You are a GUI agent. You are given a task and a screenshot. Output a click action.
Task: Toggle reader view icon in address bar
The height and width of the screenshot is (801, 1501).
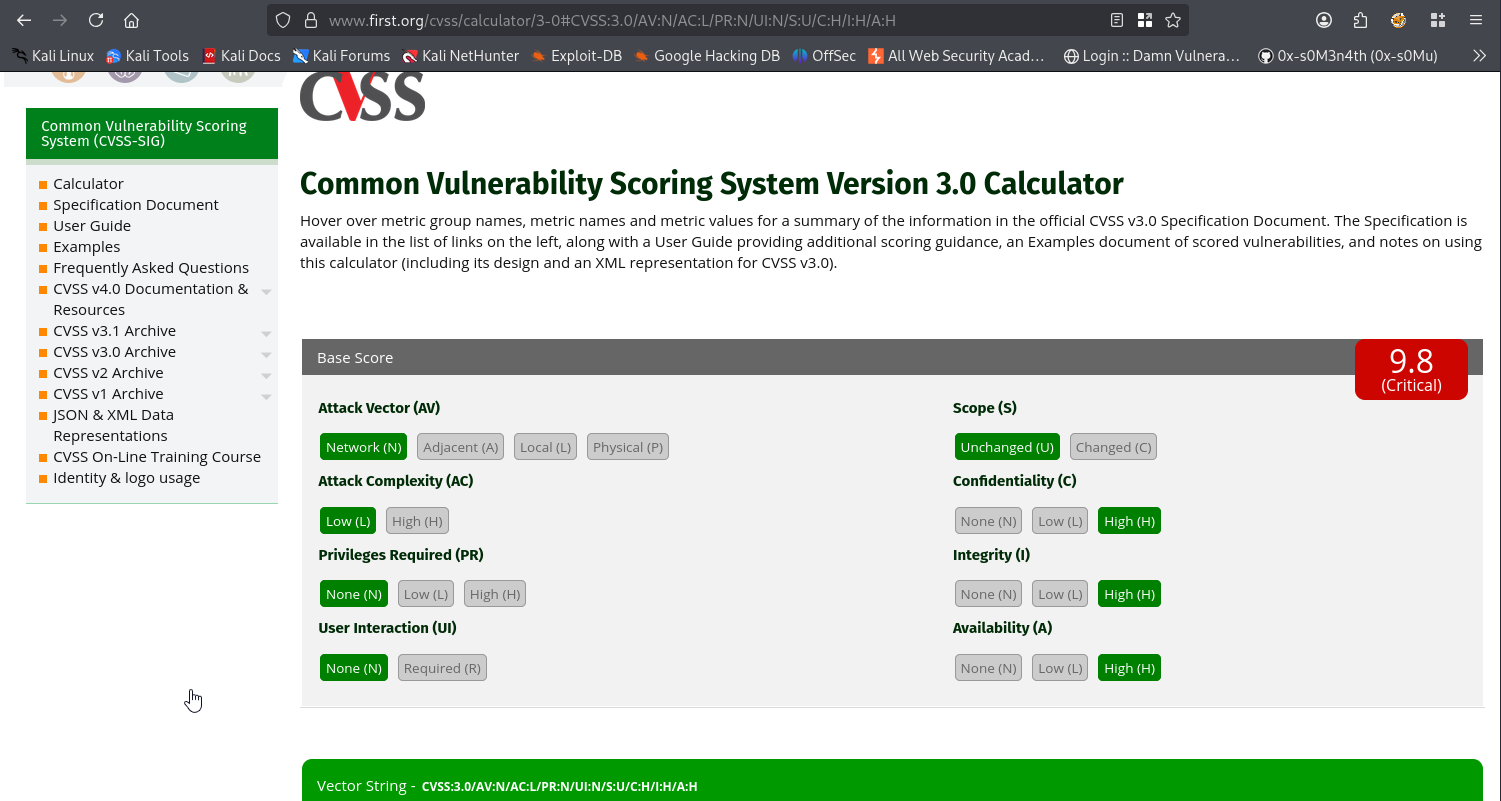coord(1117,20)
